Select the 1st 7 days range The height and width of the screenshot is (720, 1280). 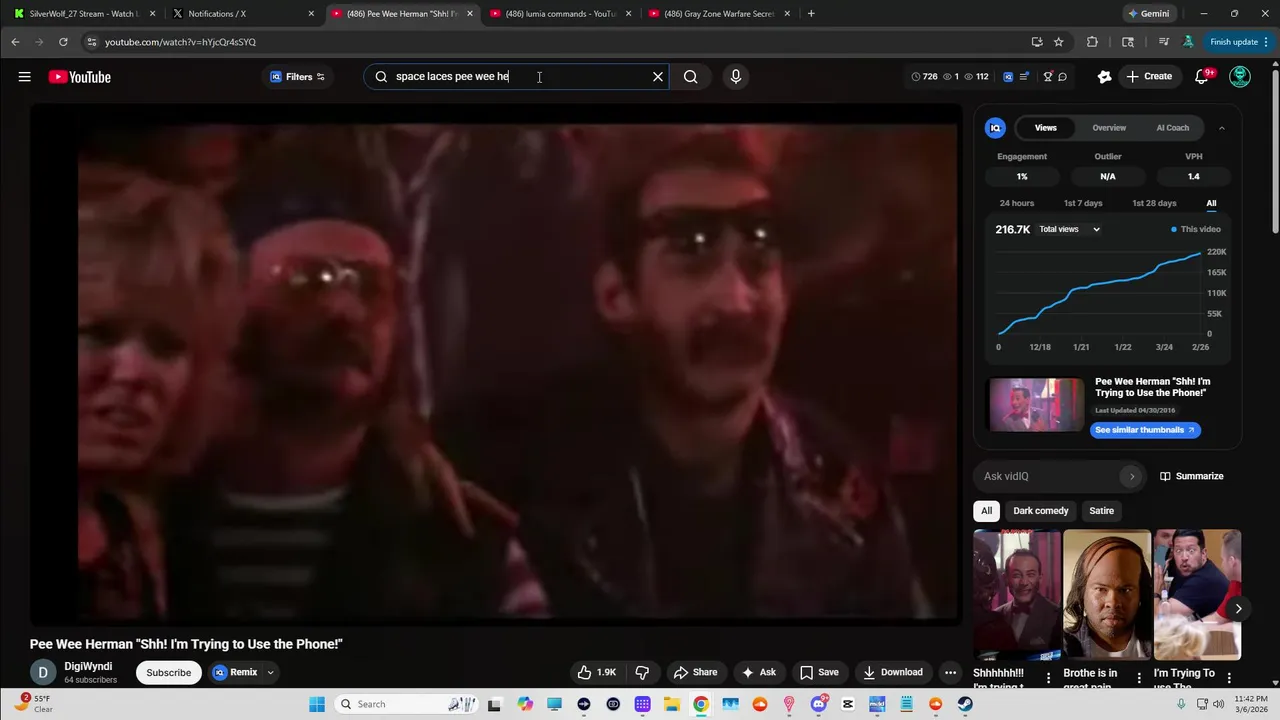click(1082, 203)
